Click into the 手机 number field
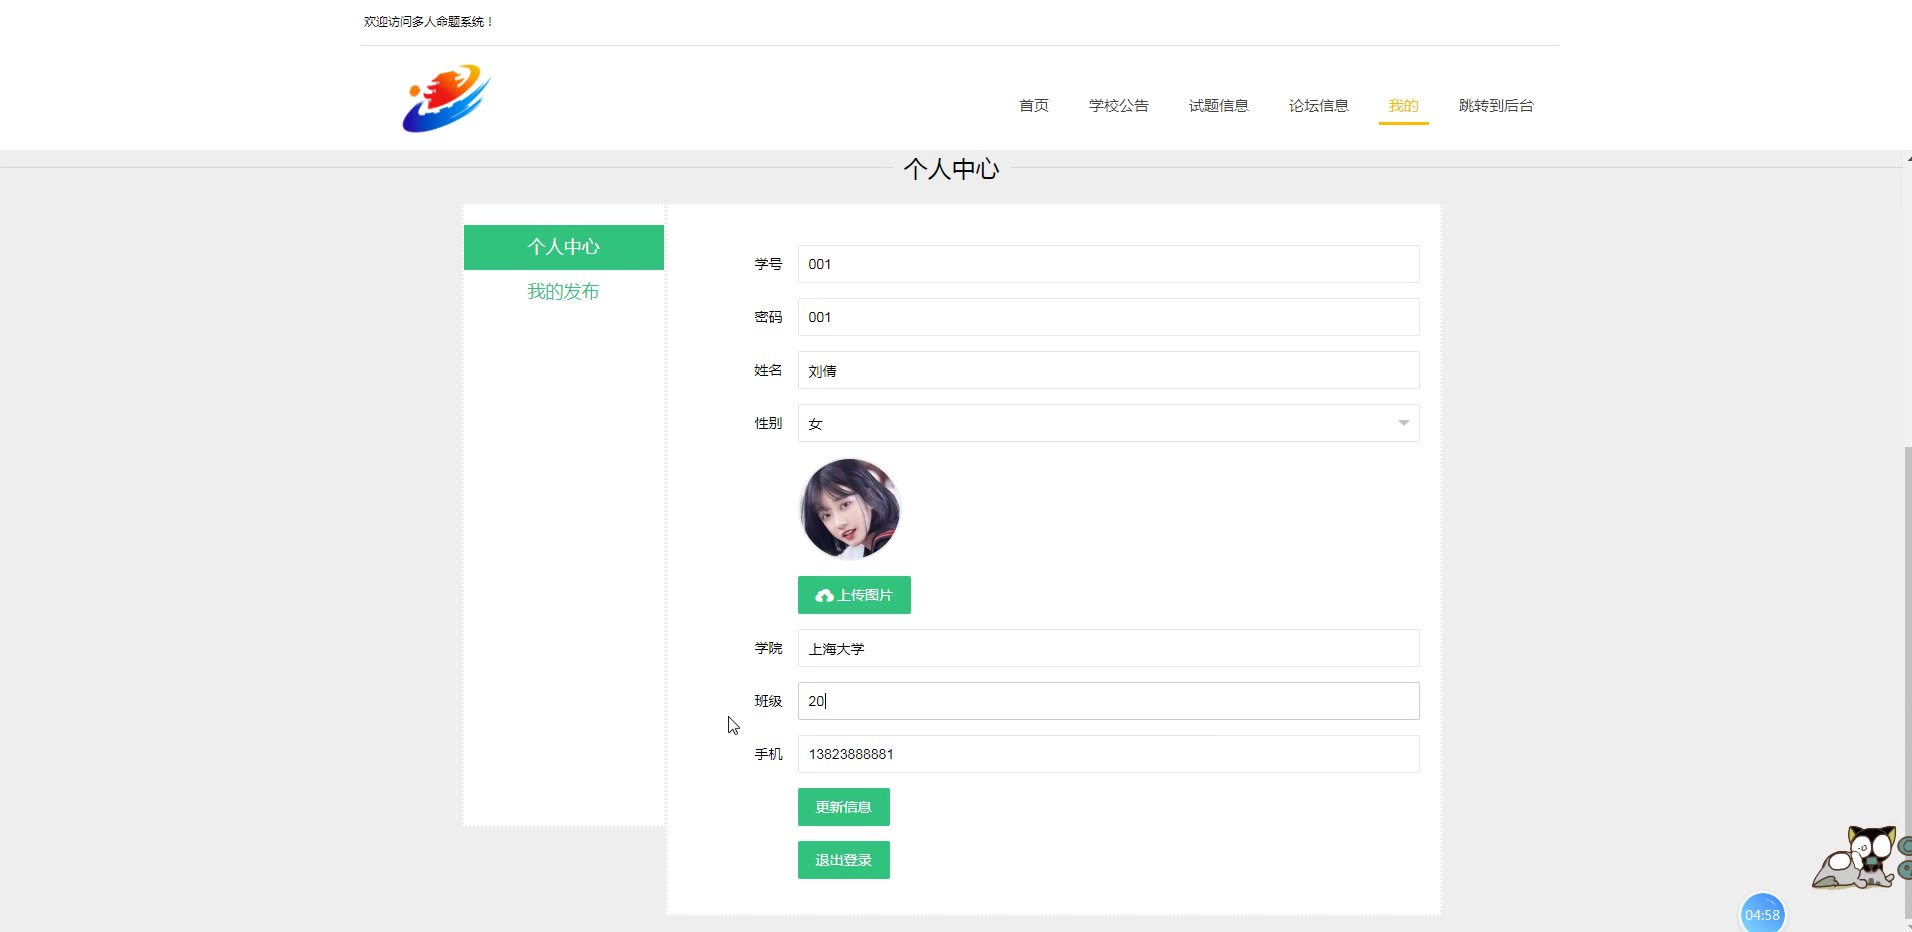The image size is (1912, 932). [x=1108, y=754]
